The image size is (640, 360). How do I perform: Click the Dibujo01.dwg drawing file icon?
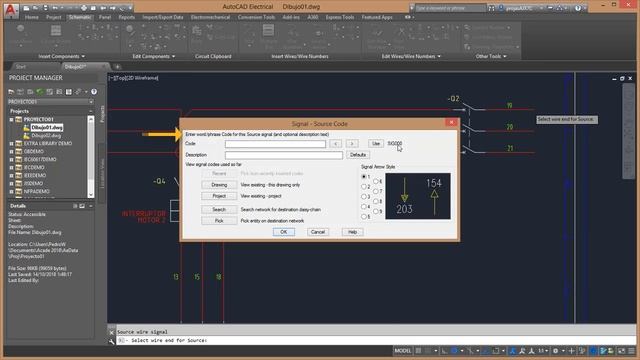[x=27, y=128]
